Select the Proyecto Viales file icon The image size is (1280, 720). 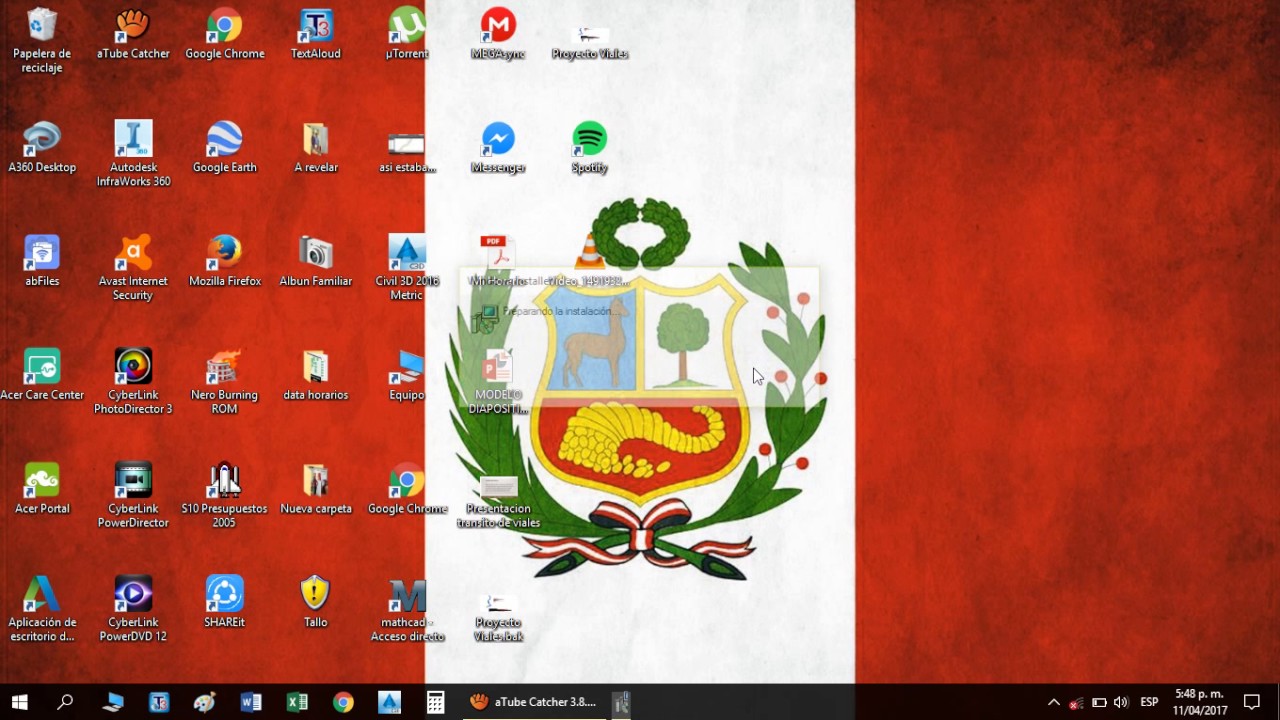click(x=590, y=34)
